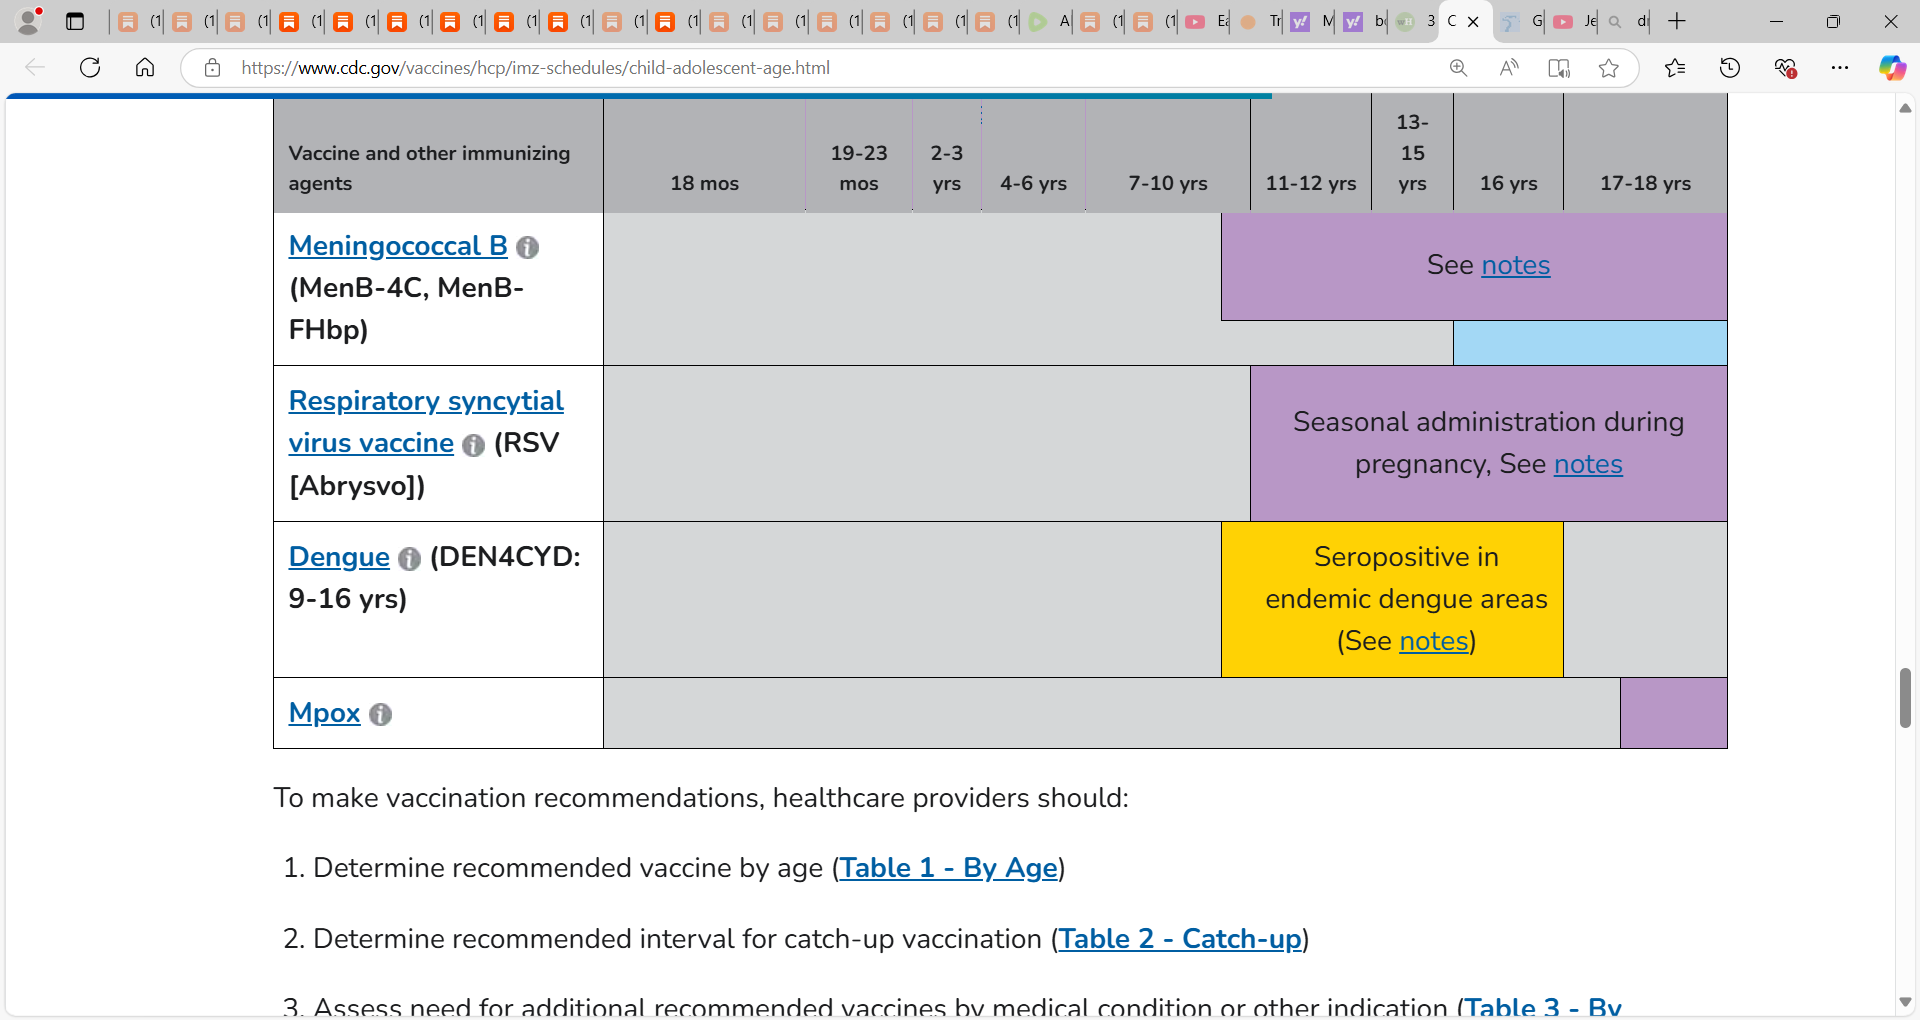The image size is (1920, 1020).
Task: Go to the browser home page
Action: point(145,67)
